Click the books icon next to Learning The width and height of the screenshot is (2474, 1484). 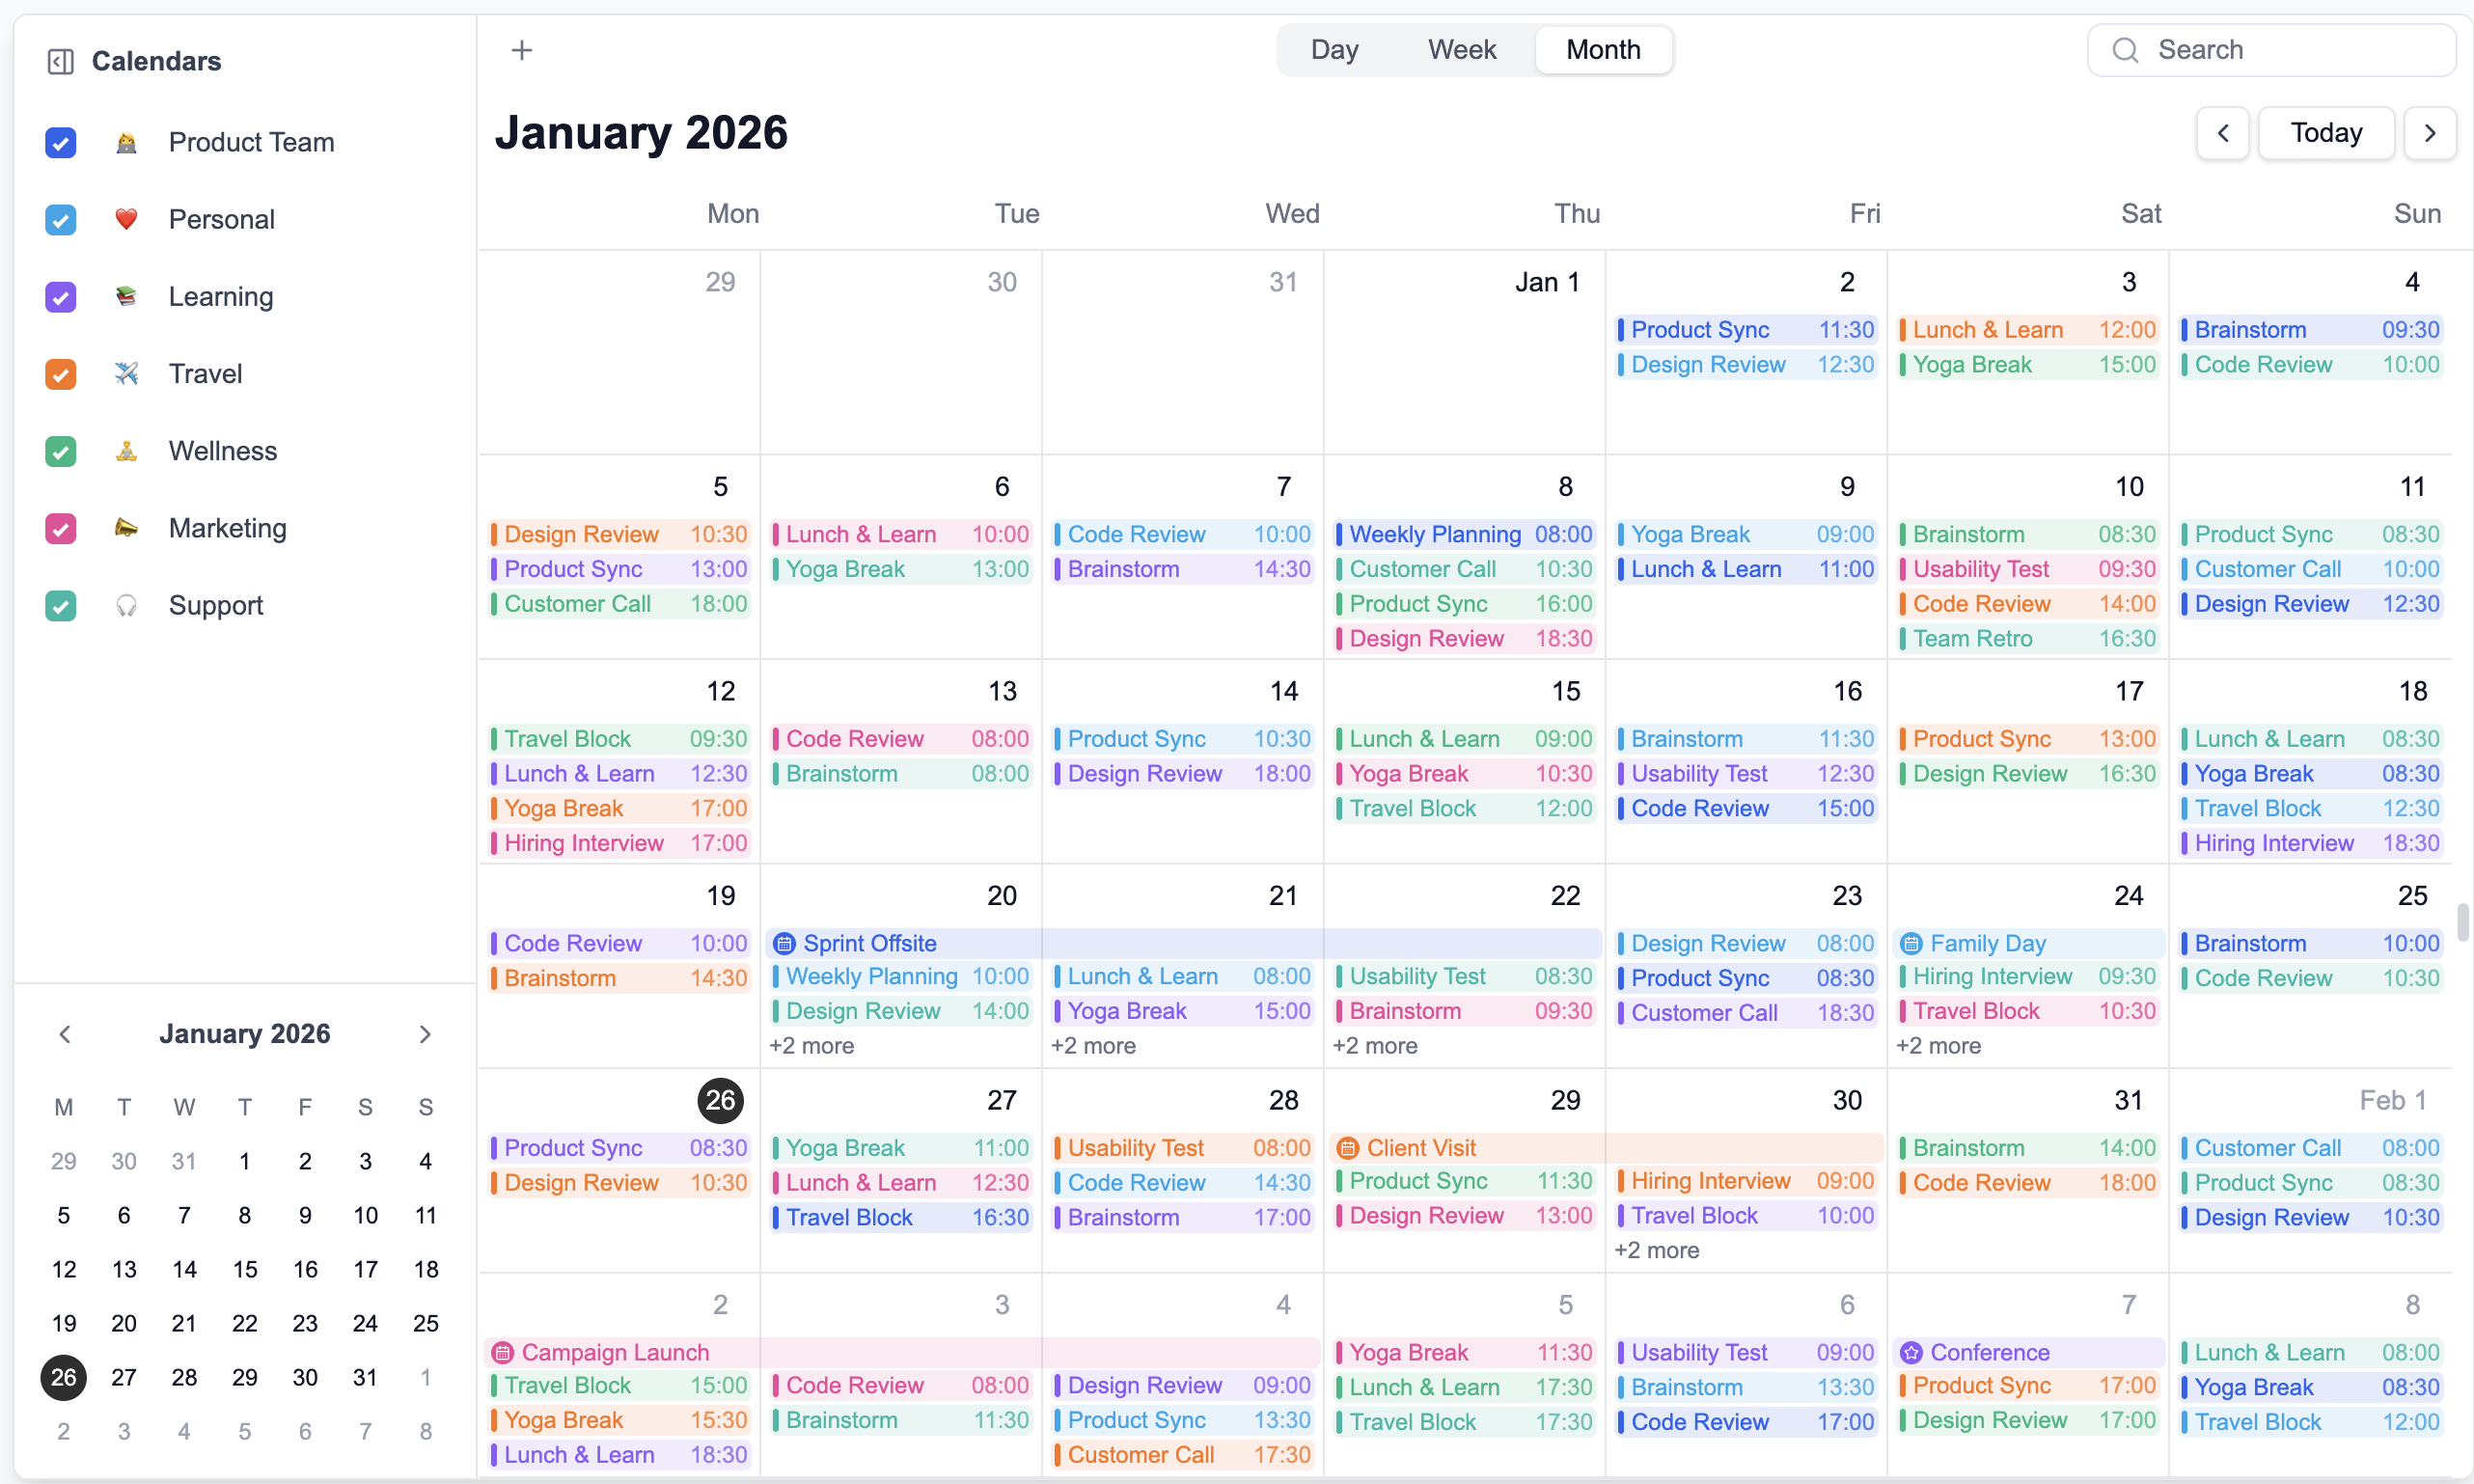126,296
